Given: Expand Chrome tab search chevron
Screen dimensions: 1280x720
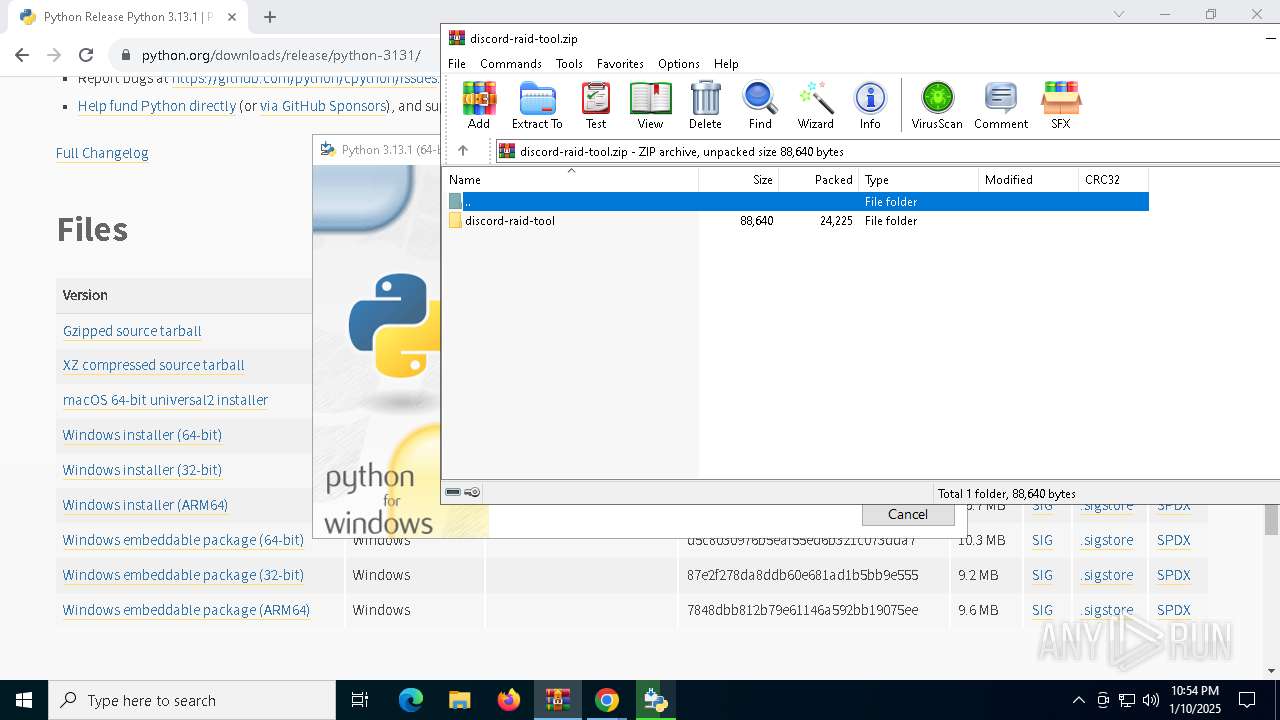Looking at the screenshot, I should [x=1119, y=14].
